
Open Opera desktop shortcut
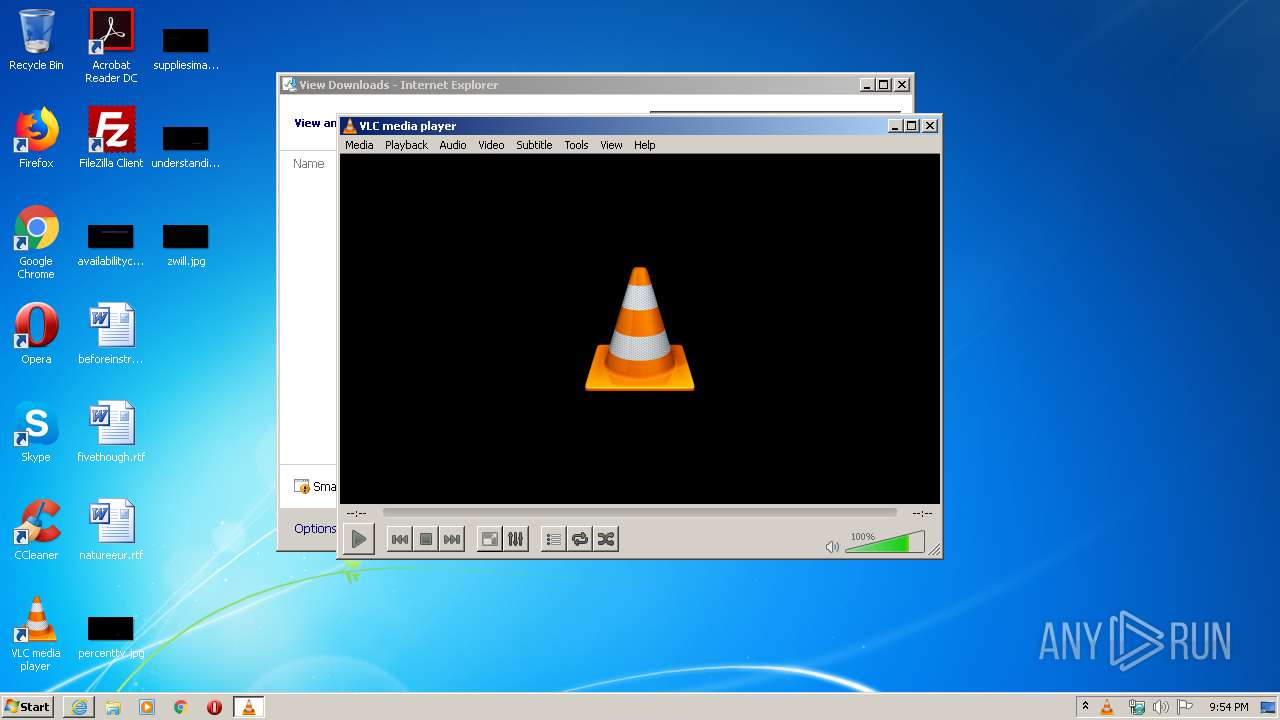(x=36, y=334)
